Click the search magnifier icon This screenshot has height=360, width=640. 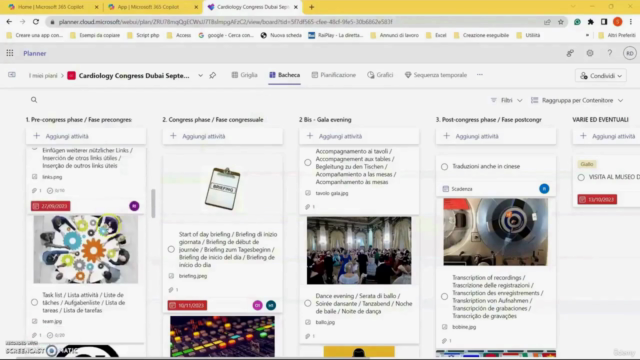(34, 100)
